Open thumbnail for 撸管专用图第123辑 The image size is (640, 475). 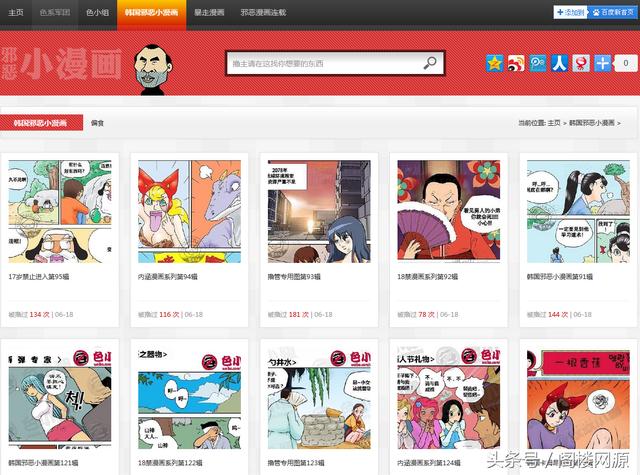(319, 398)
